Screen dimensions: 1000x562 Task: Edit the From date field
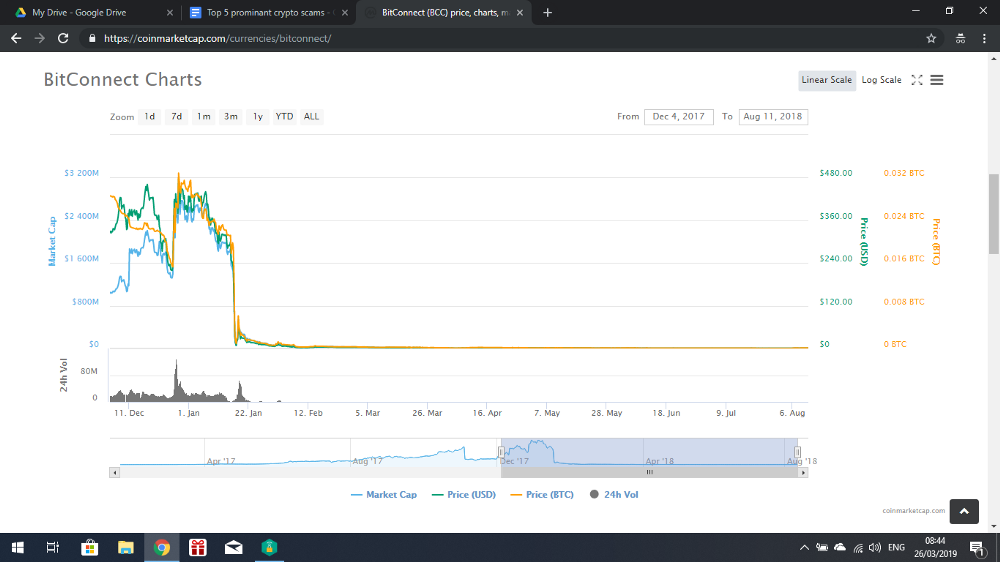pyautogui.click(x=679, y=117)
